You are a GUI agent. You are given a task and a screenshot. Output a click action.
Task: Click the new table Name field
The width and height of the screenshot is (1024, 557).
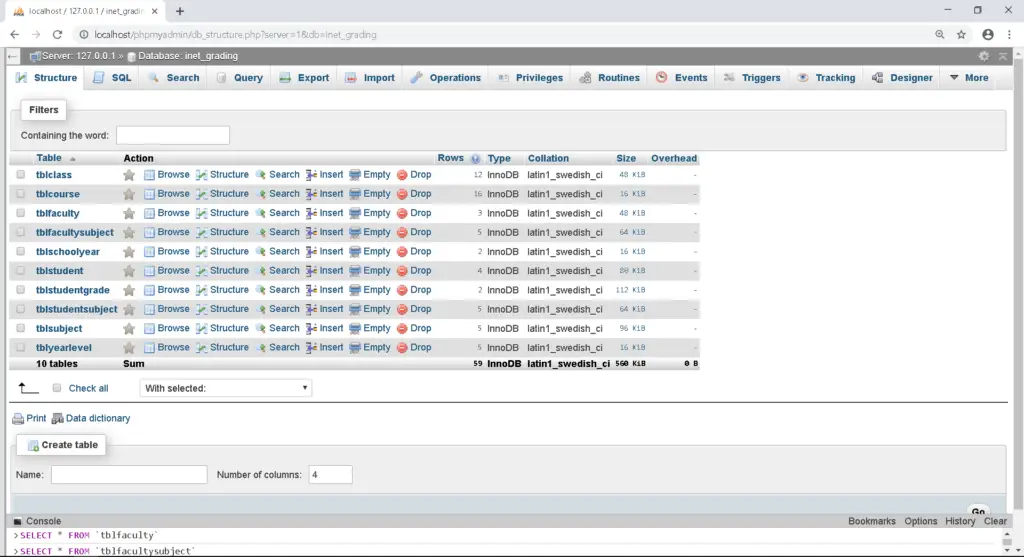click(x=129, y=475)
